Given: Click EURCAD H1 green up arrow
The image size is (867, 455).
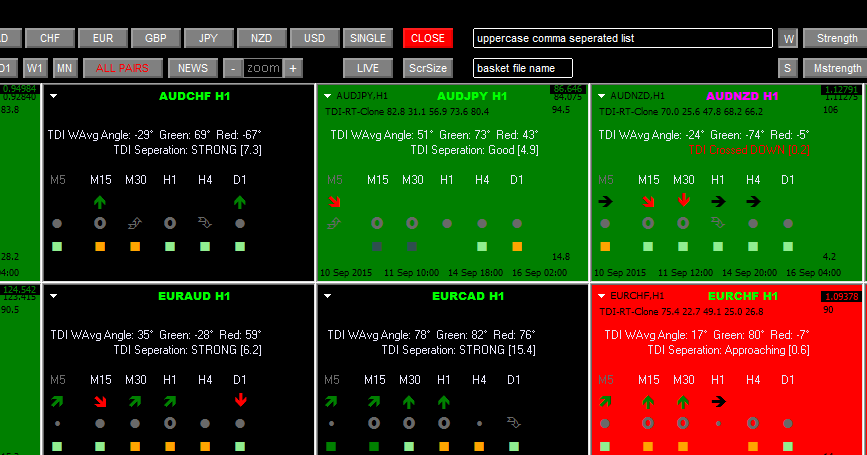Looking at the screenshot, I should [443, 402].
